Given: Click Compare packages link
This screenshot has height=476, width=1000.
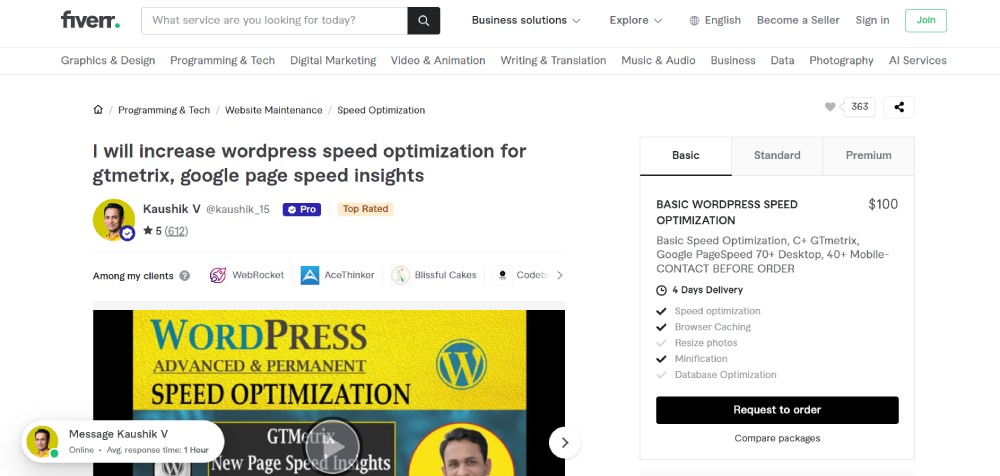Looking at the screenshot, I should point(777,438).
